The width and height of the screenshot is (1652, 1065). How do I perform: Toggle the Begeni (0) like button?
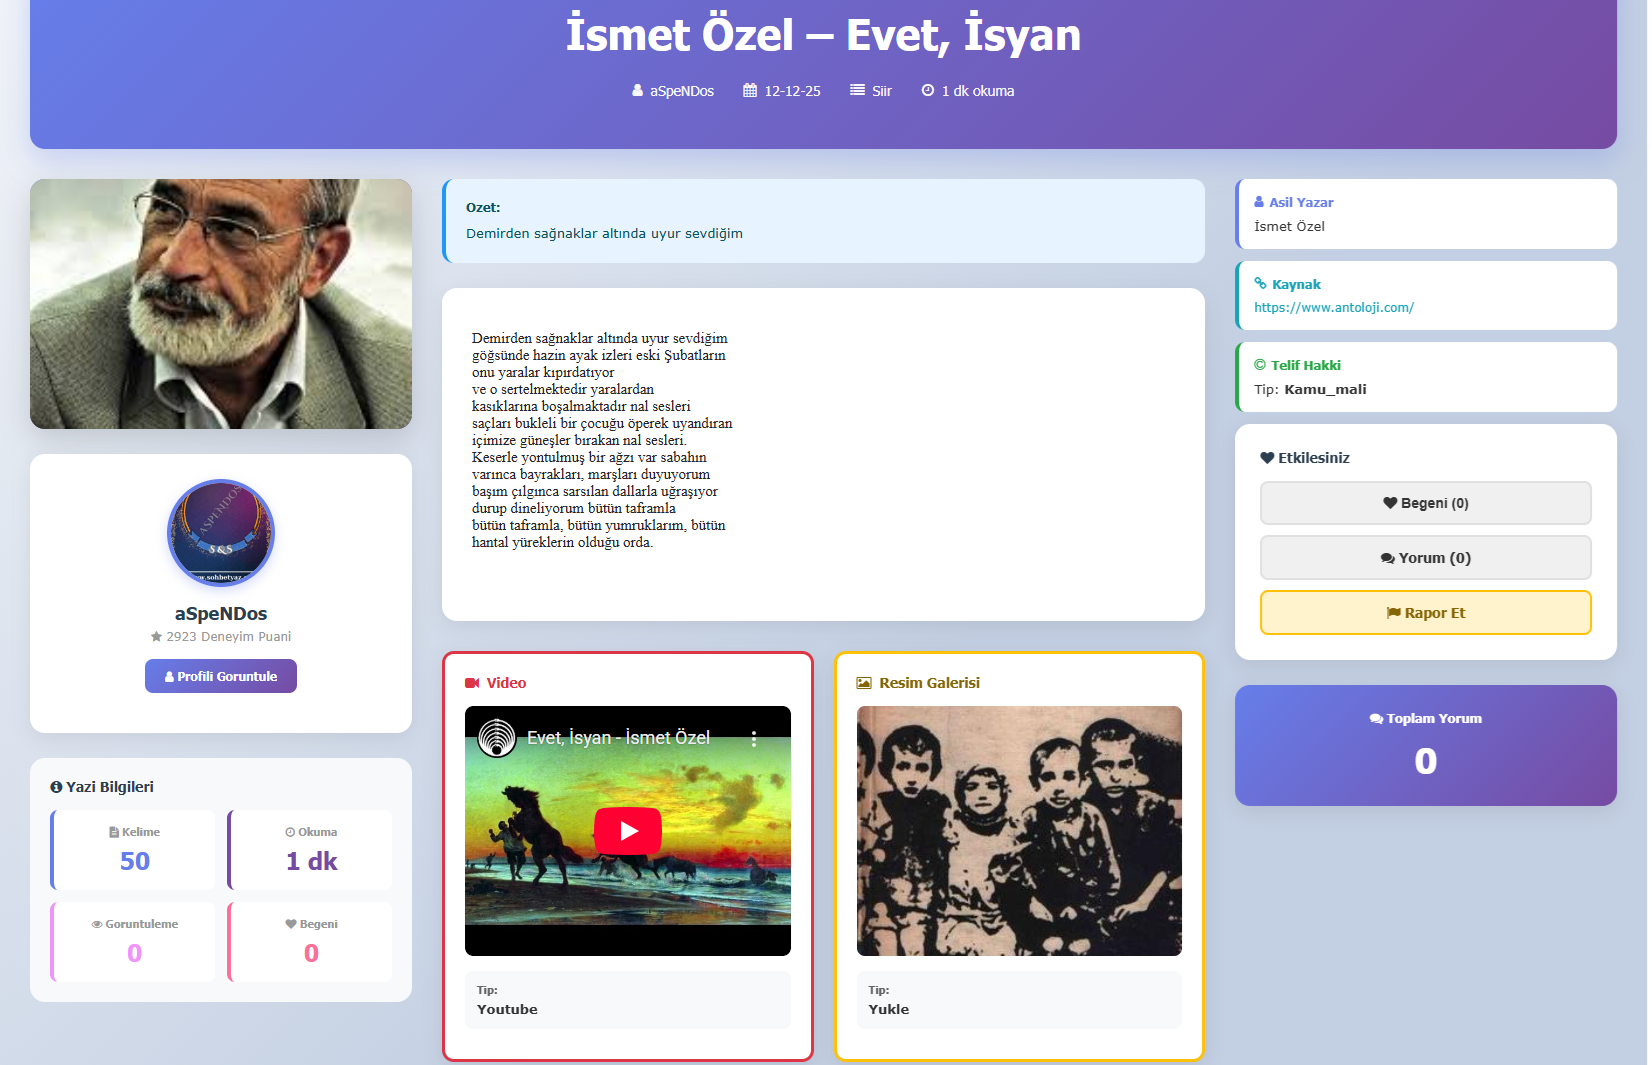pos(1425,503)
